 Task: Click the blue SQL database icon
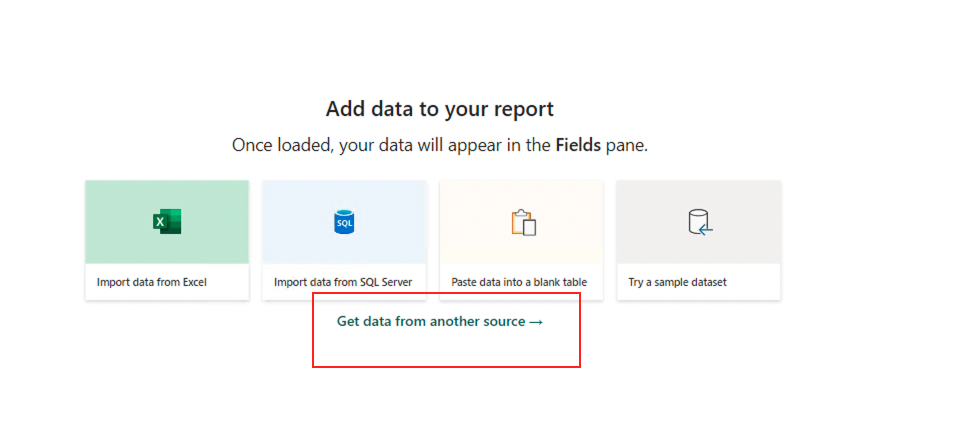point(344,222)
